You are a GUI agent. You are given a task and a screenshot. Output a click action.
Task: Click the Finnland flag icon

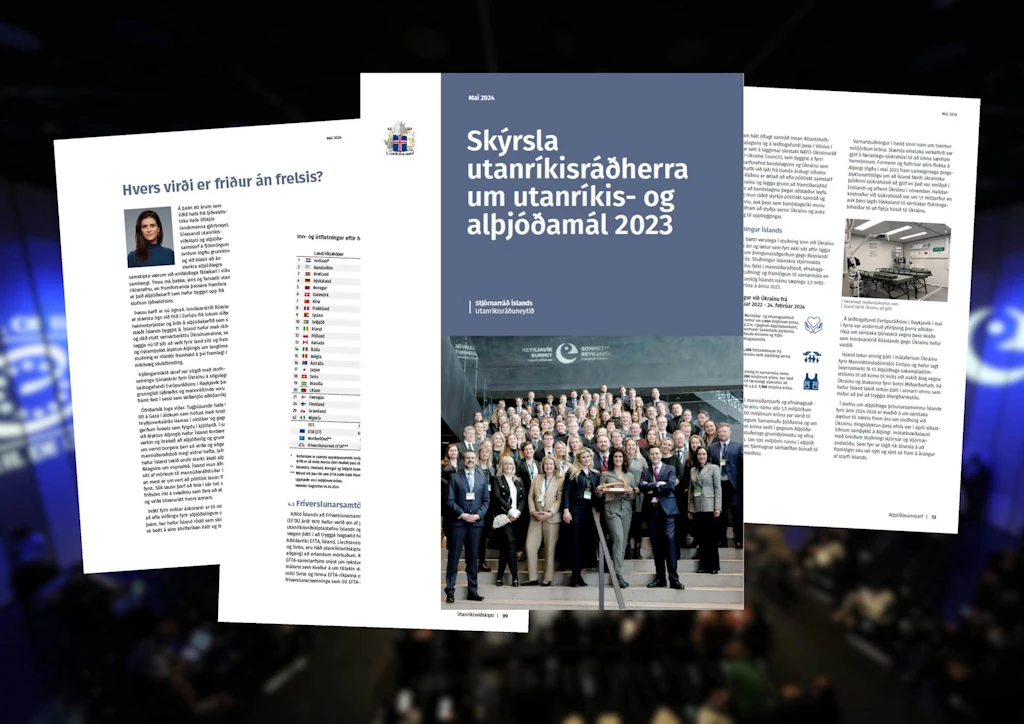click(x=303, y=404)
